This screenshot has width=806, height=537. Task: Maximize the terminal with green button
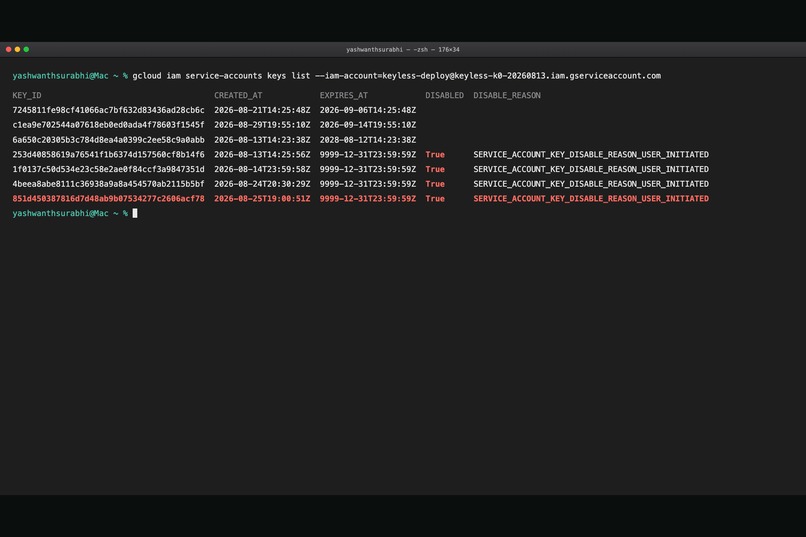(26, 49)
